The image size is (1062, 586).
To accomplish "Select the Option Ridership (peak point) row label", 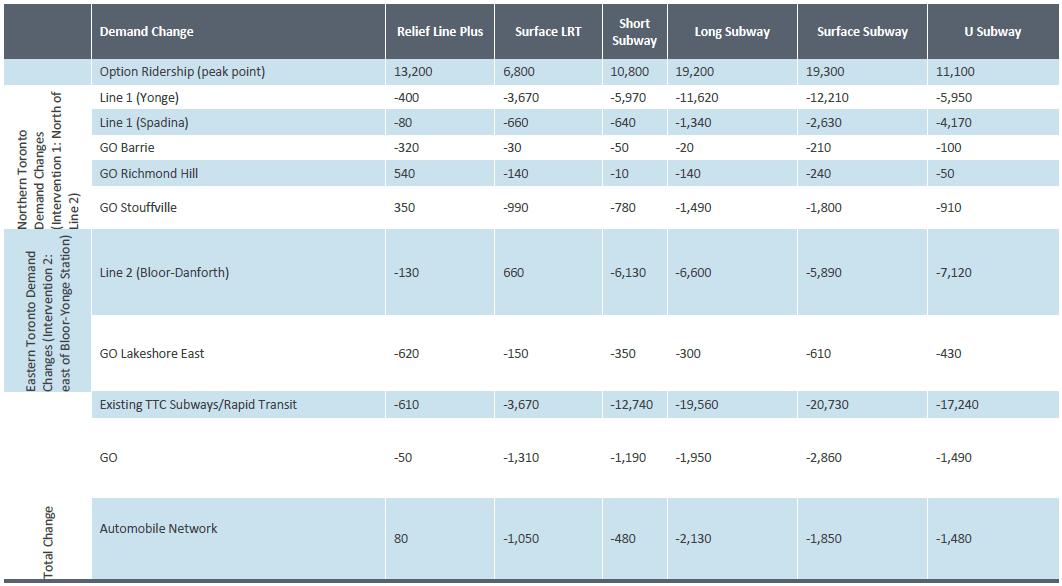I will click(182, 72).
